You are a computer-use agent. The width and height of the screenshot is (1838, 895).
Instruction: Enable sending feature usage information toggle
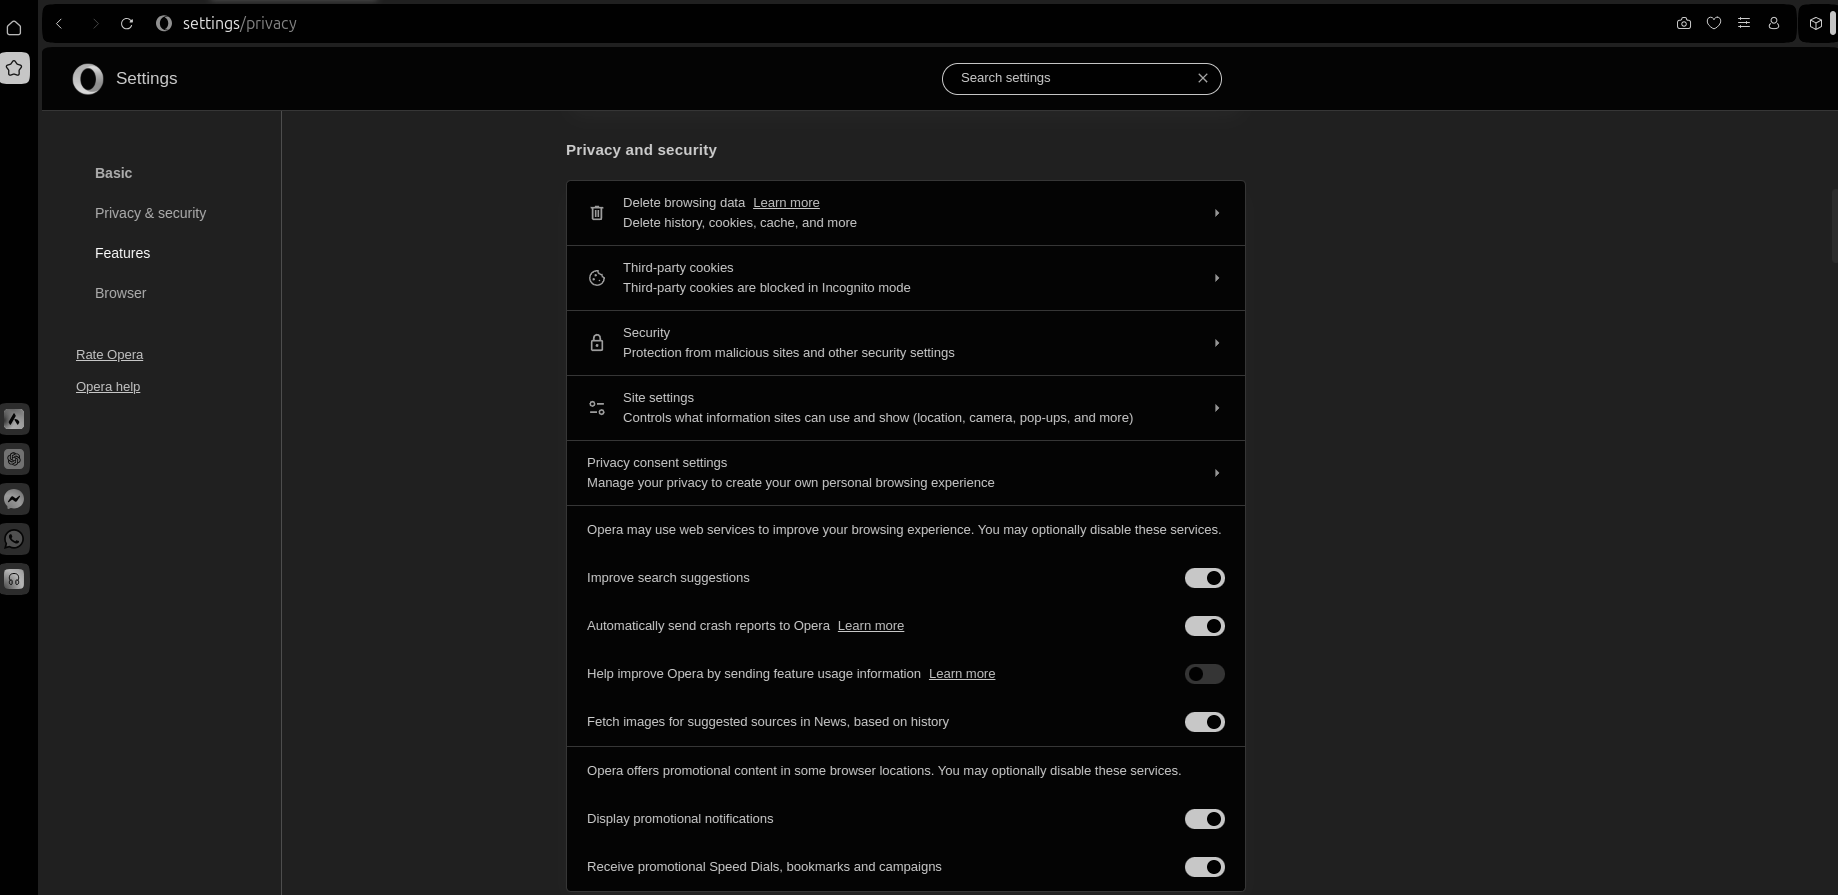(x=1205, y=674)
